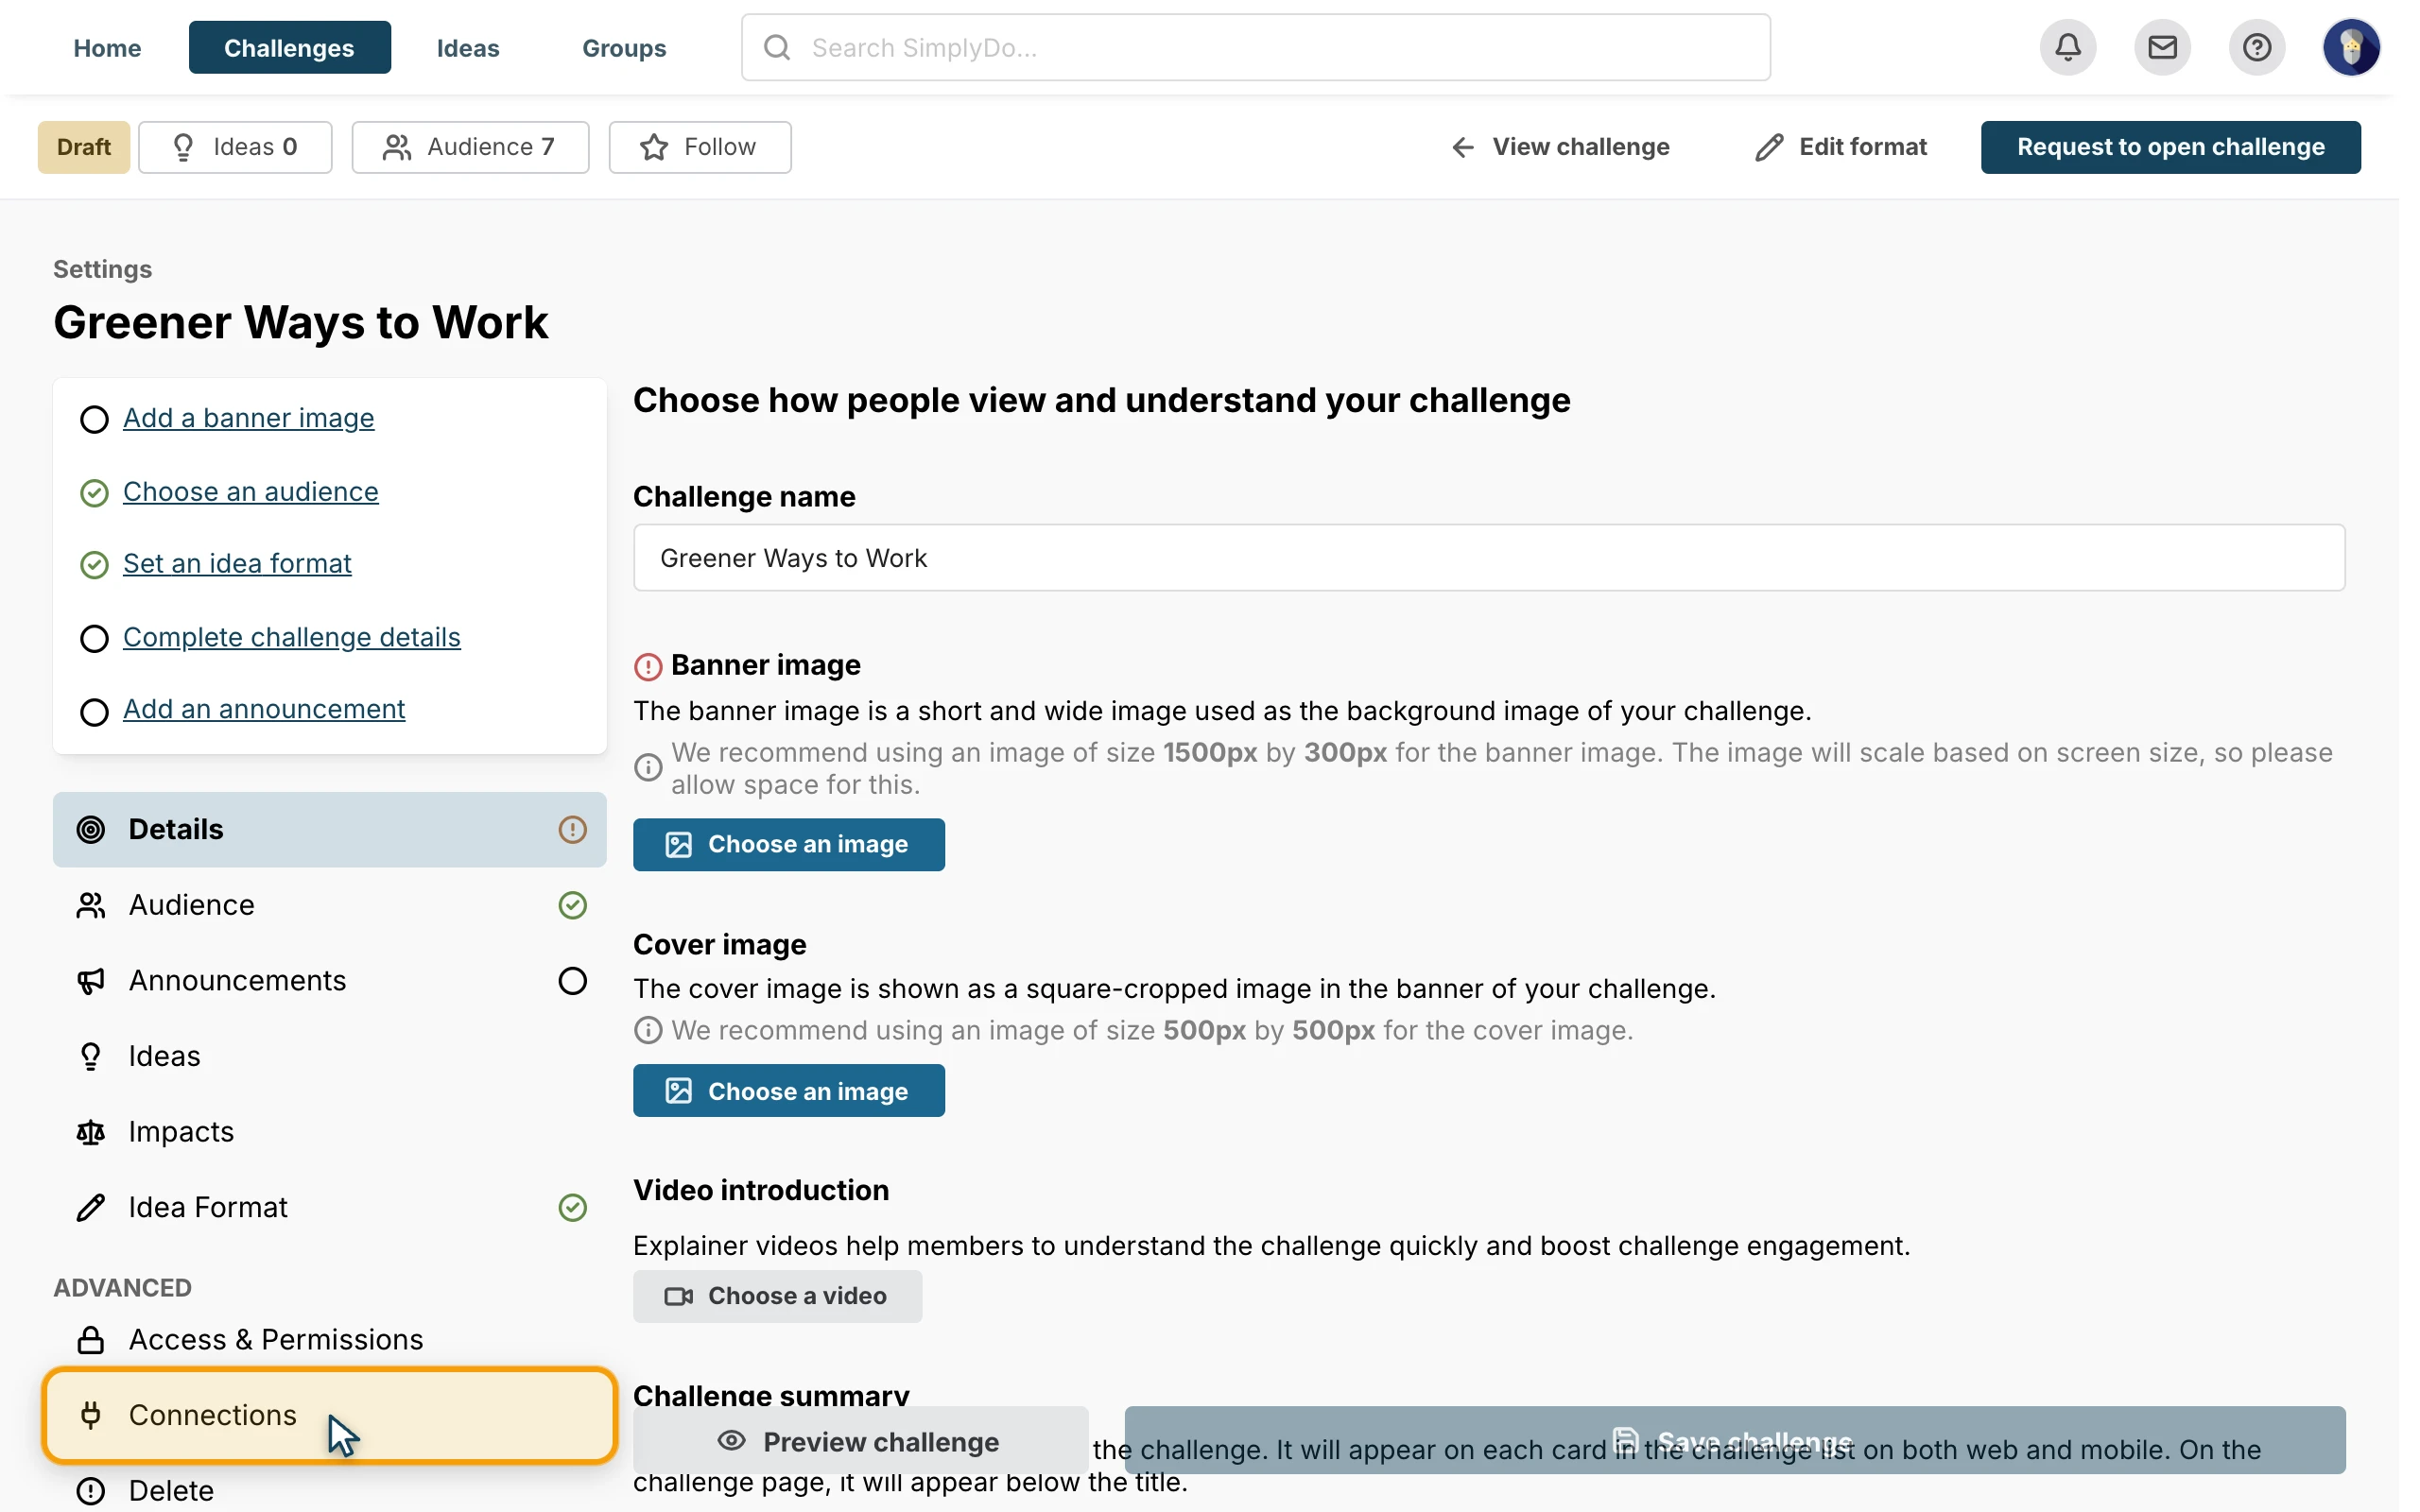
Task: Open the messages envelope icon
Action: point(2162,47)
